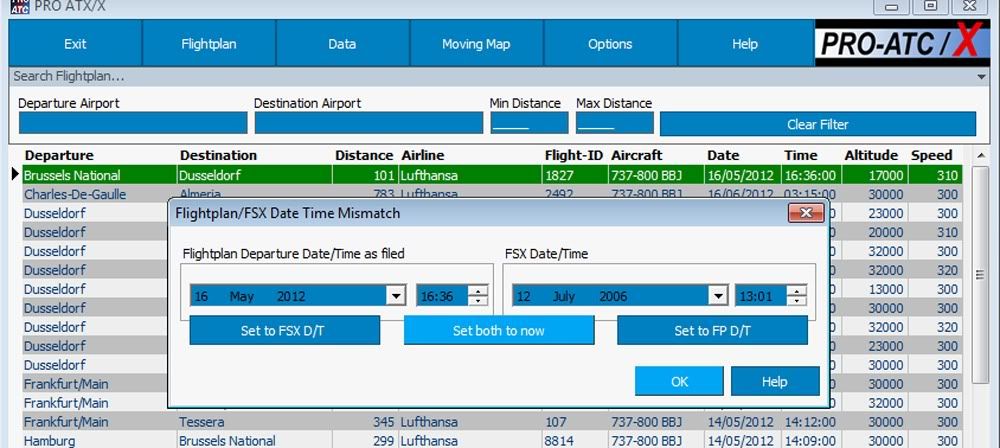1000x448 pixels.
Task: Click date cell 16/05/2012
Action: 742,175
